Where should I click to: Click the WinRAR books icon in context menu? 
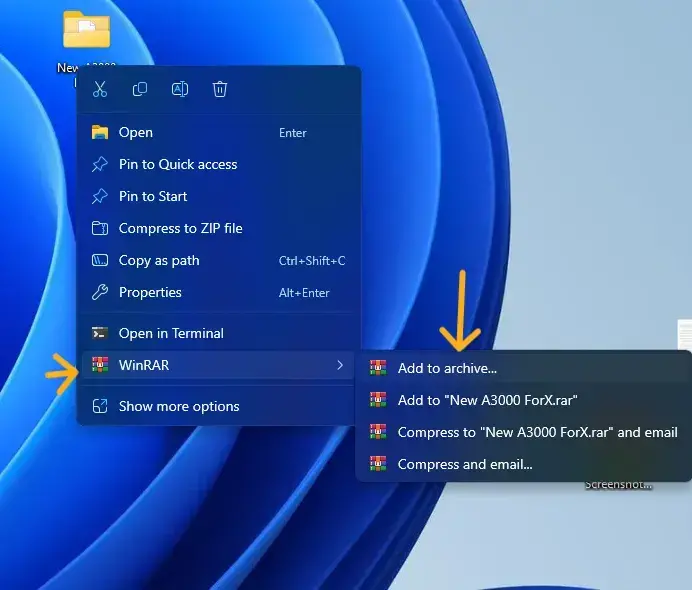tap(100, 366)
